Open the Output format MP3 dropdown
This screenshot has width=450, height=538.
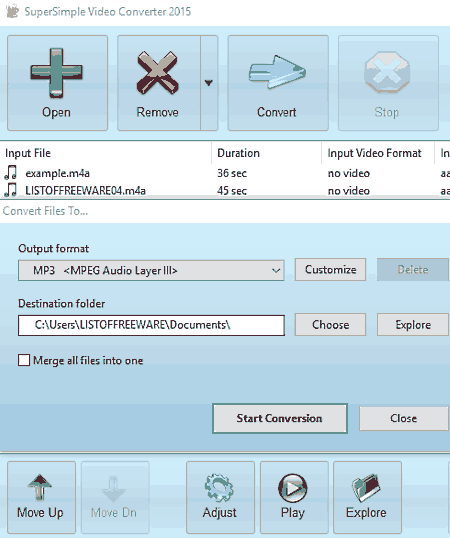pyautogui.click(x=151, y=270)
